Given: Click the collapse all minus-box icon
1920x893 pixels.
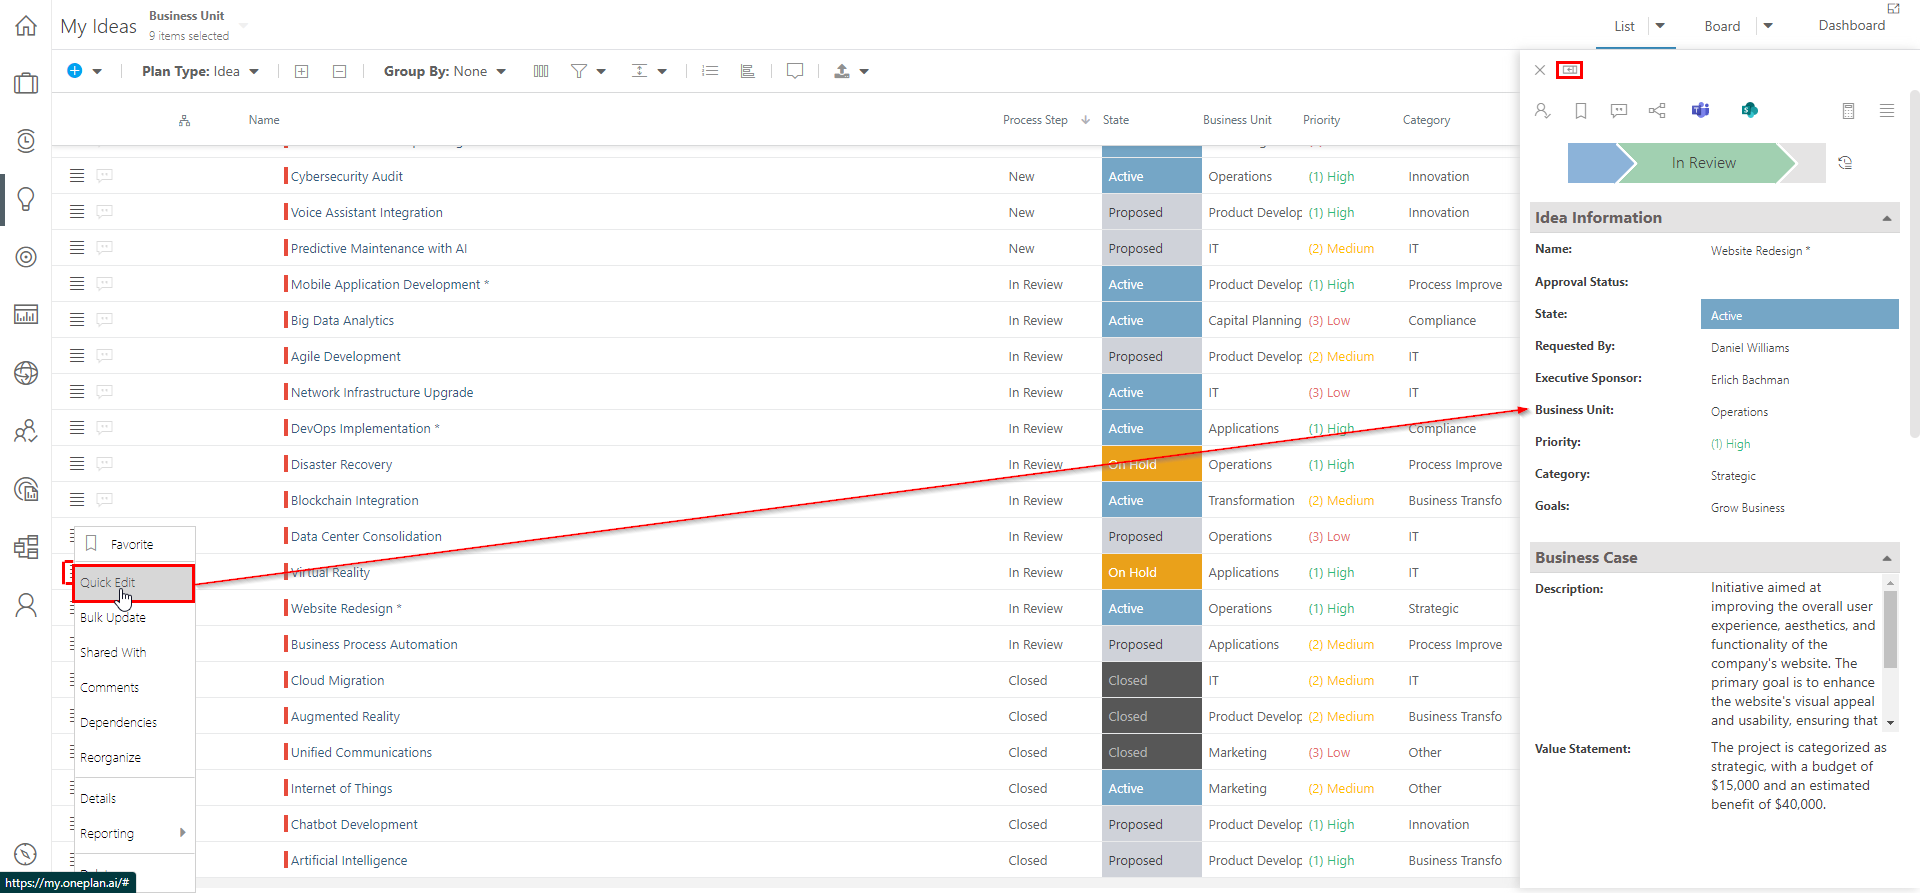Looking at the screenshot, I should [339, 71].
